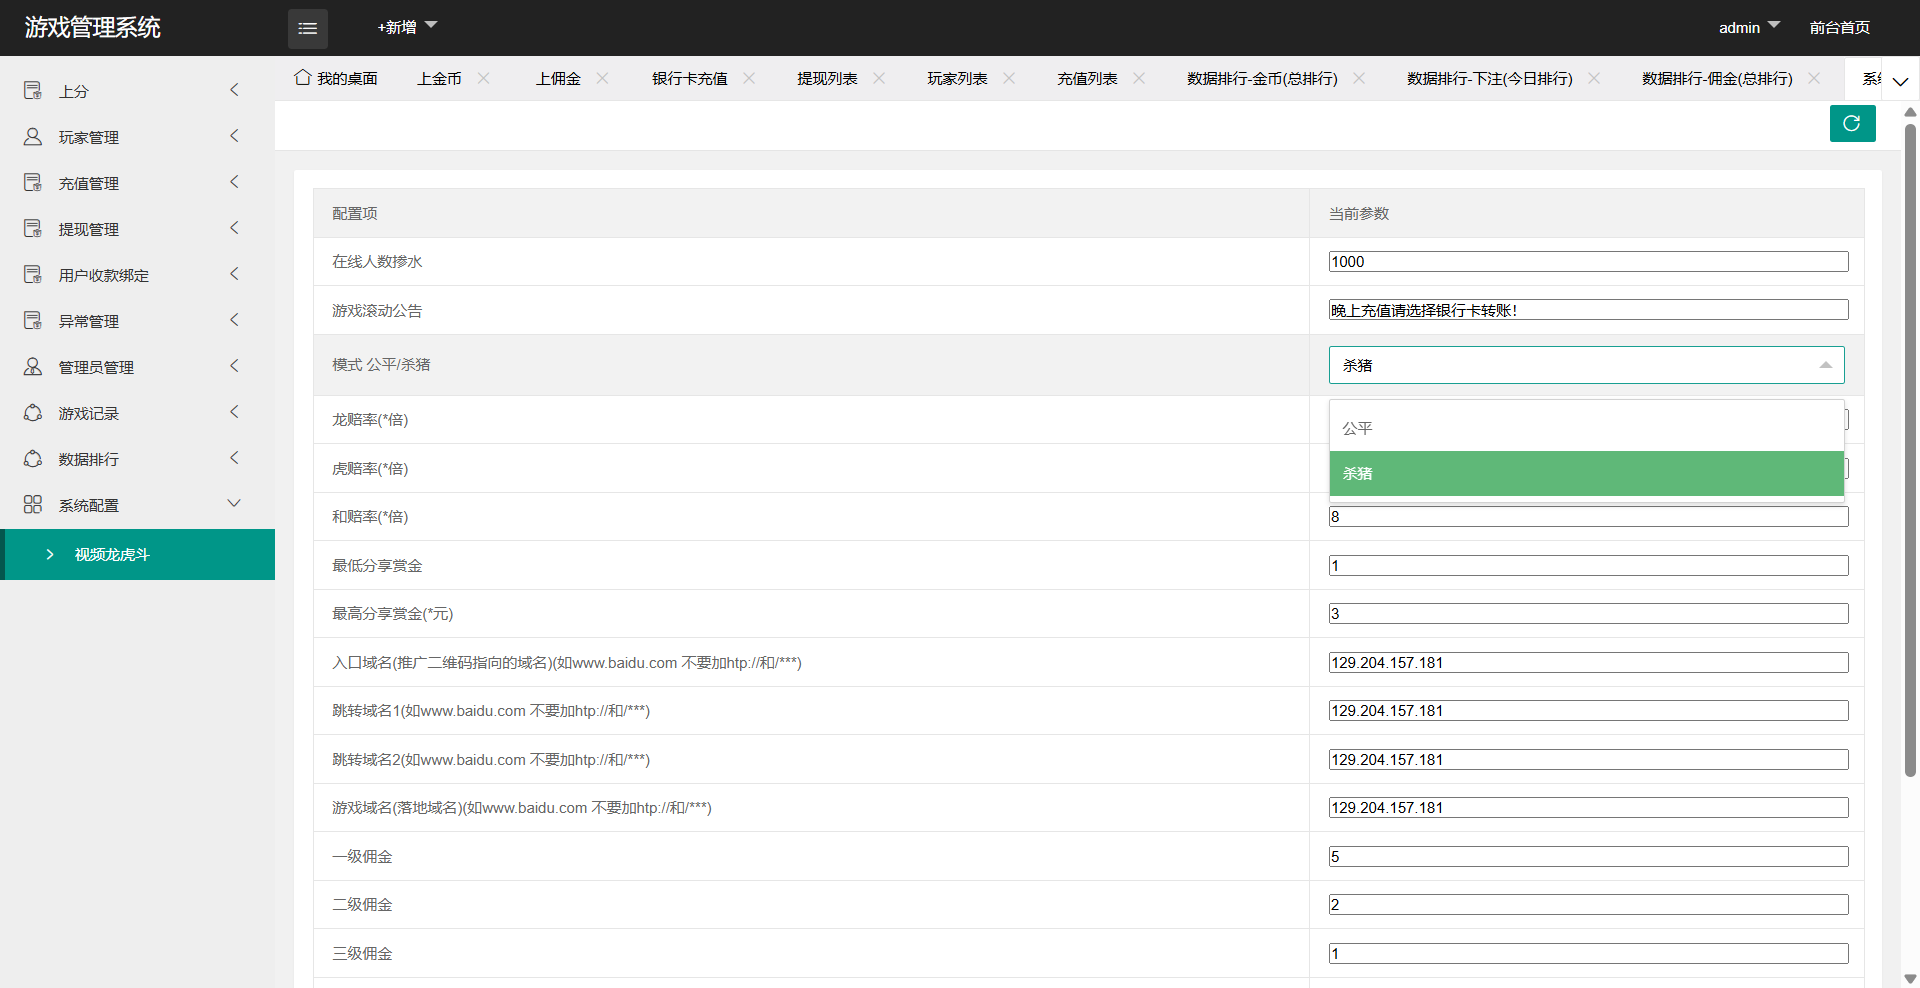Click the green refresh button

pos(1852,124)
